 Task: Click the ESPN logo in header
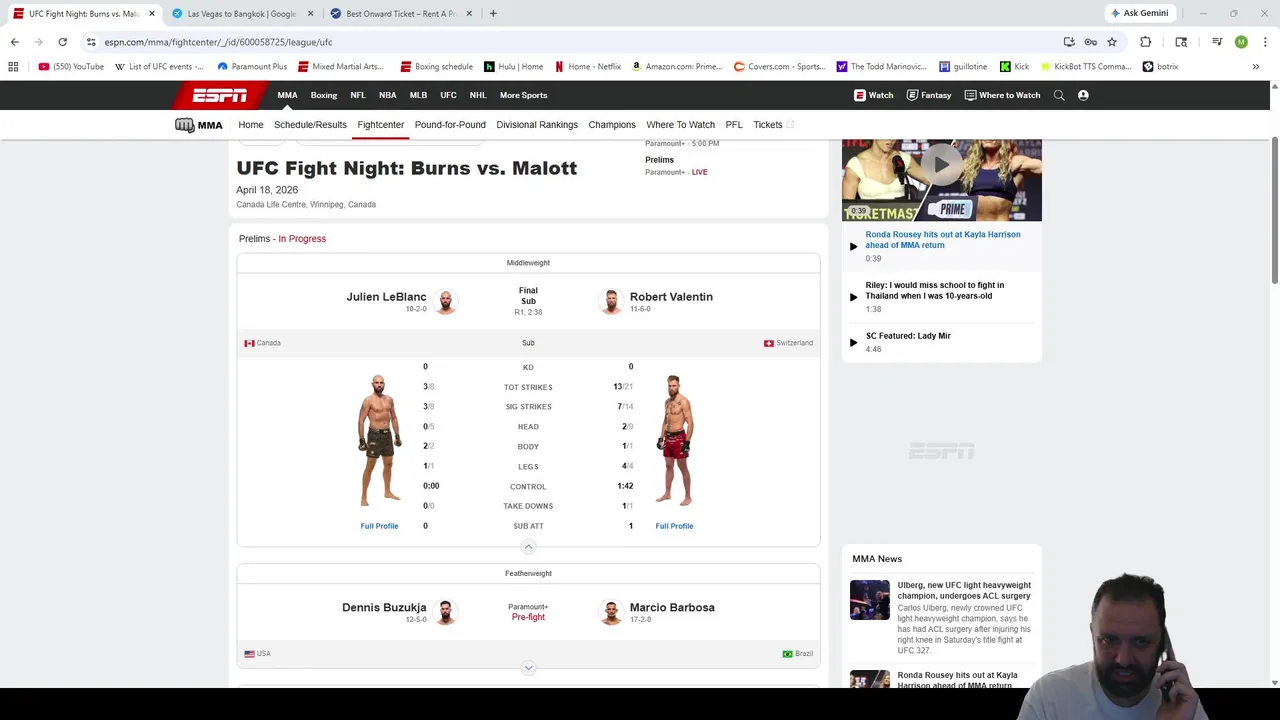[x=220, y=95]
